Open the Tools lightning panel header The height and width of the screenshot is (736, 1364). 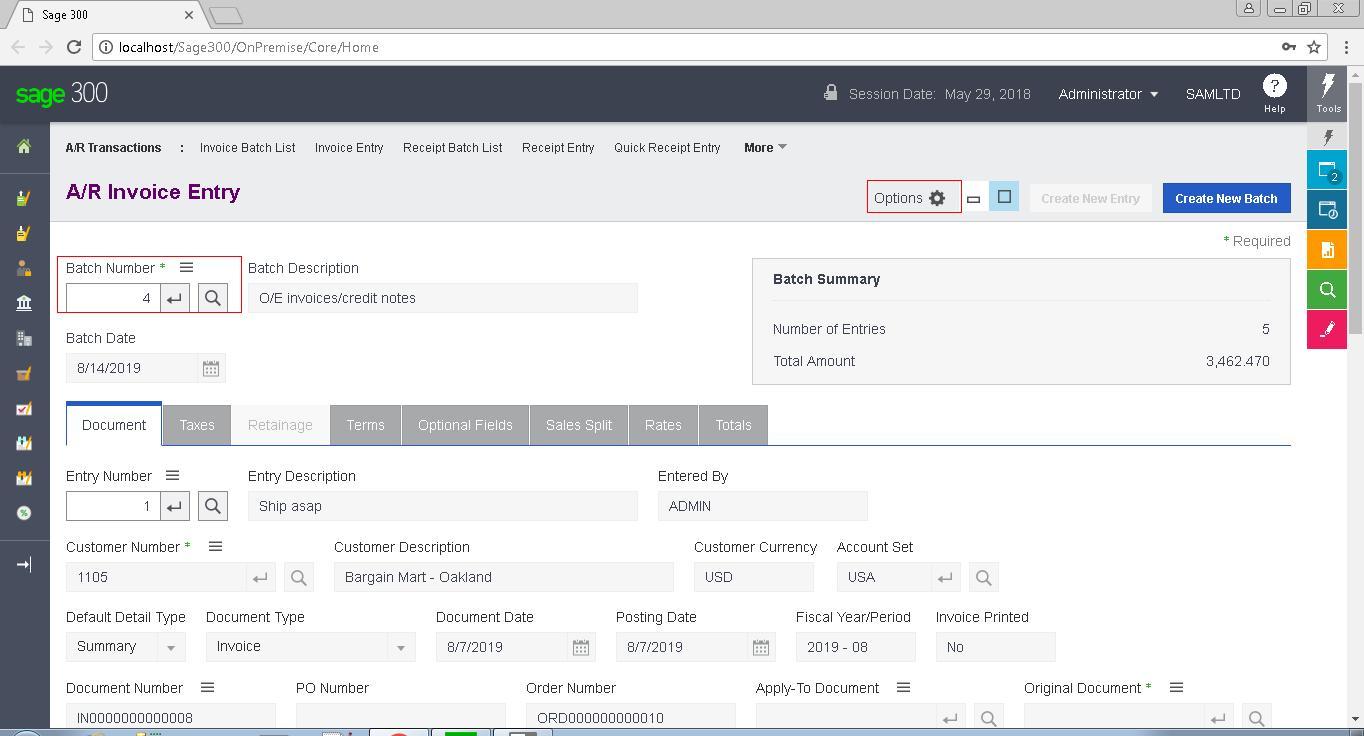coord(1328,93)
